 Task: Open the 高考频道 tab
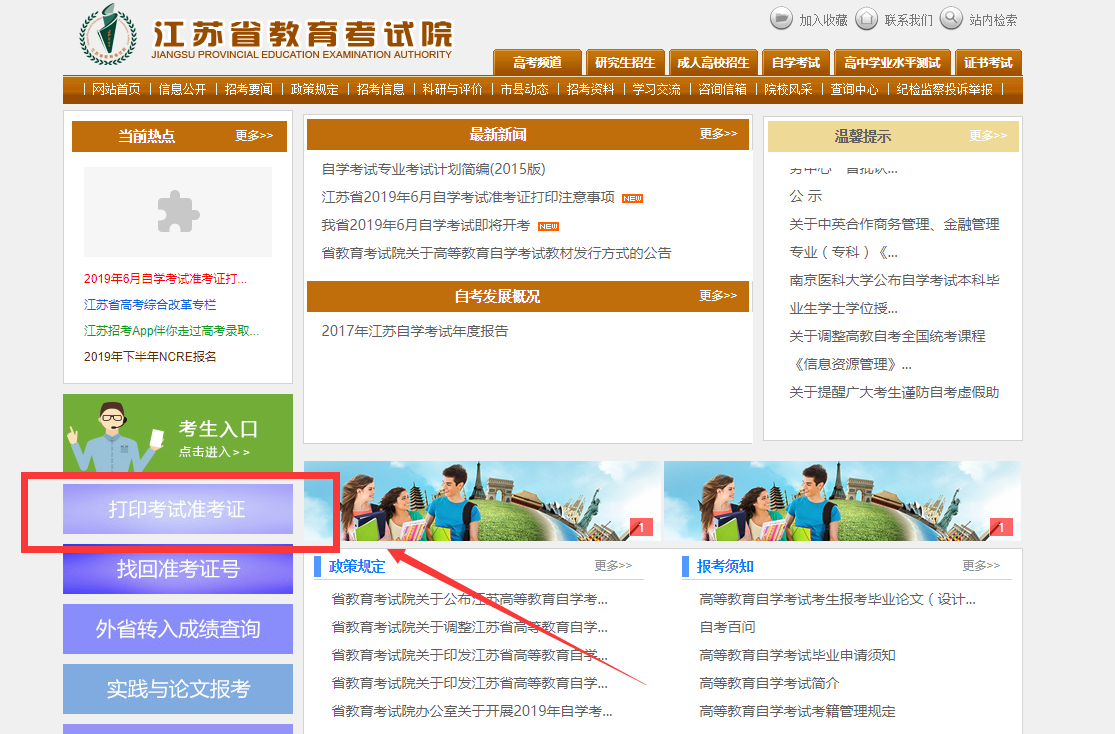pyautogui.click(x=536, y=62)
